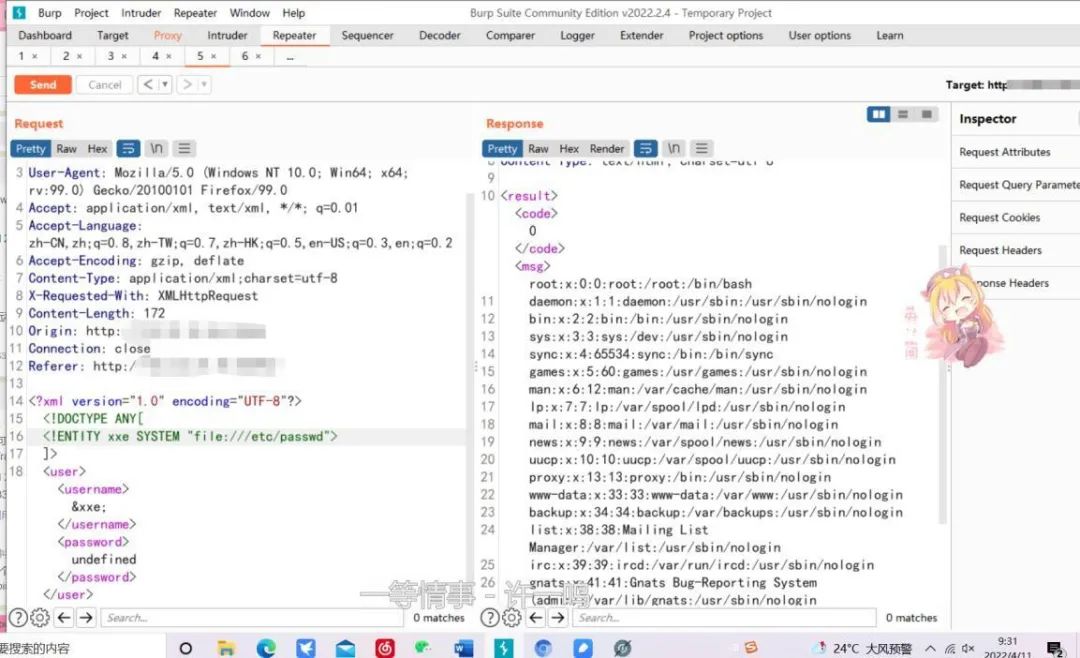Viewport: 1080px width, 658px height.
Task: Switch to combined tabbed layout view
Action: [x=926, y=114]
